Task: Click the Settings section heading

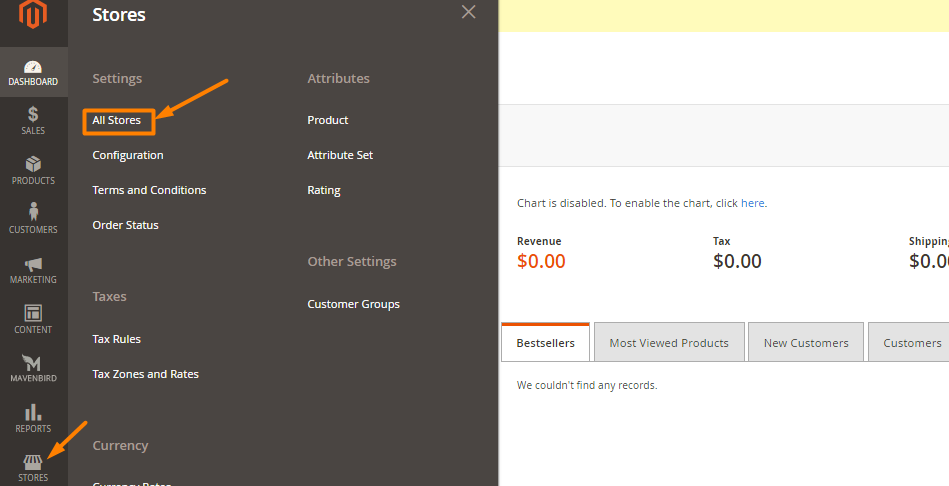Action: click(x=117, y=79)
